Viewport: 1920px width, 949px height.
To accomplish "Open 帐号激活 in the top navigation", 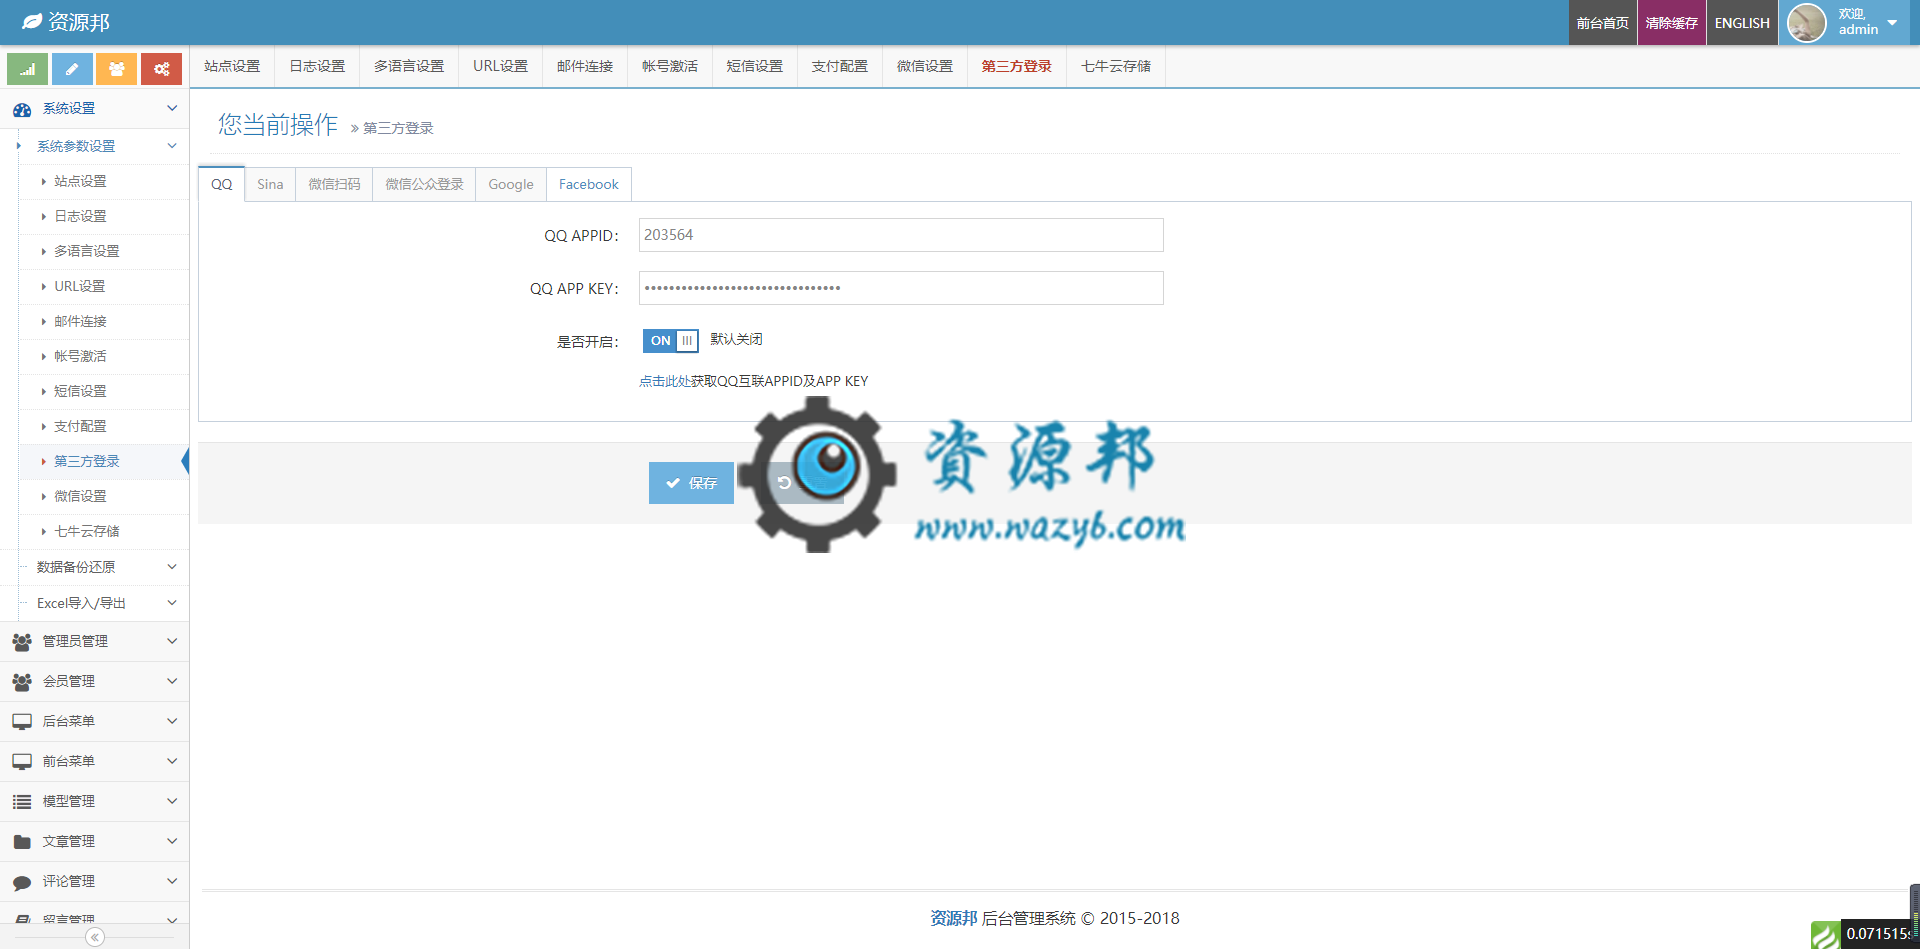I will (670, 66).
